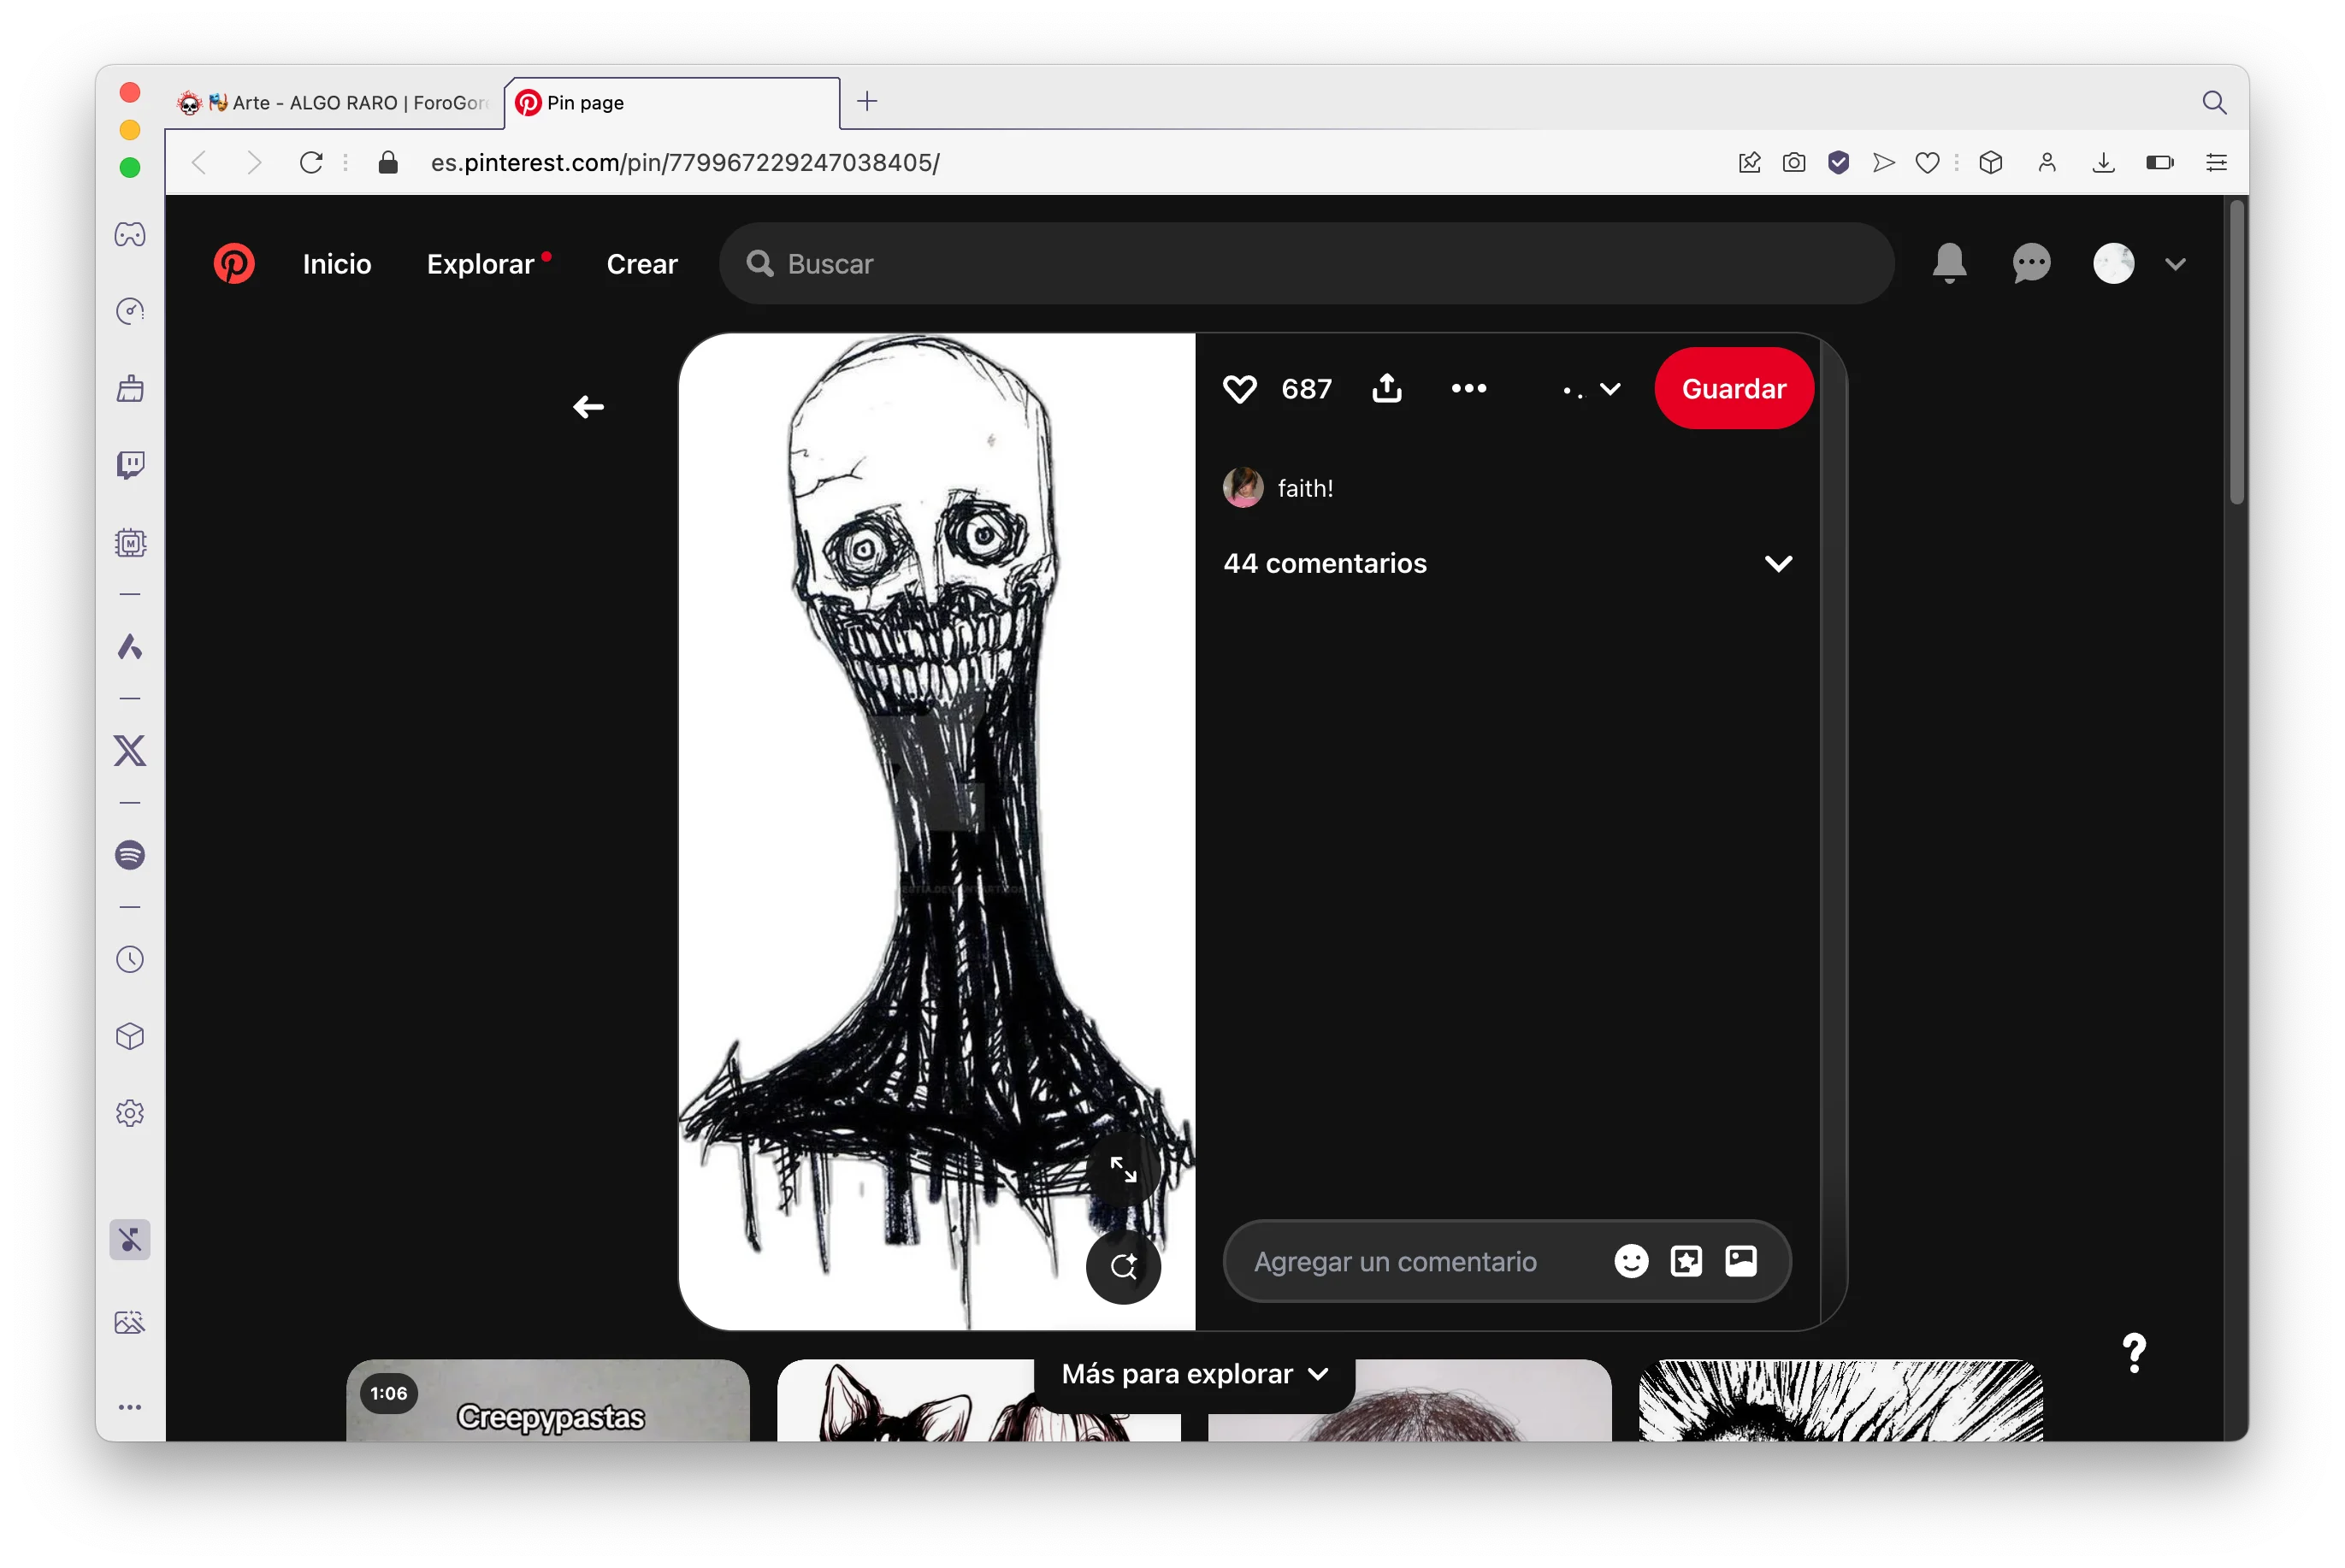The width and height of the screenshot is (2345, 1568).
Task: Add page to bookmarks heart icon
Action: pos(1927,162)
